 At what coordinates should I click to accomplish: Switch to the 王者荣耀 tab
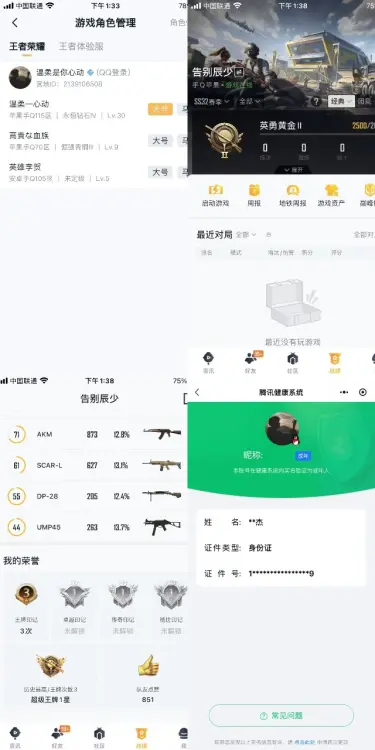pos(27,46)
